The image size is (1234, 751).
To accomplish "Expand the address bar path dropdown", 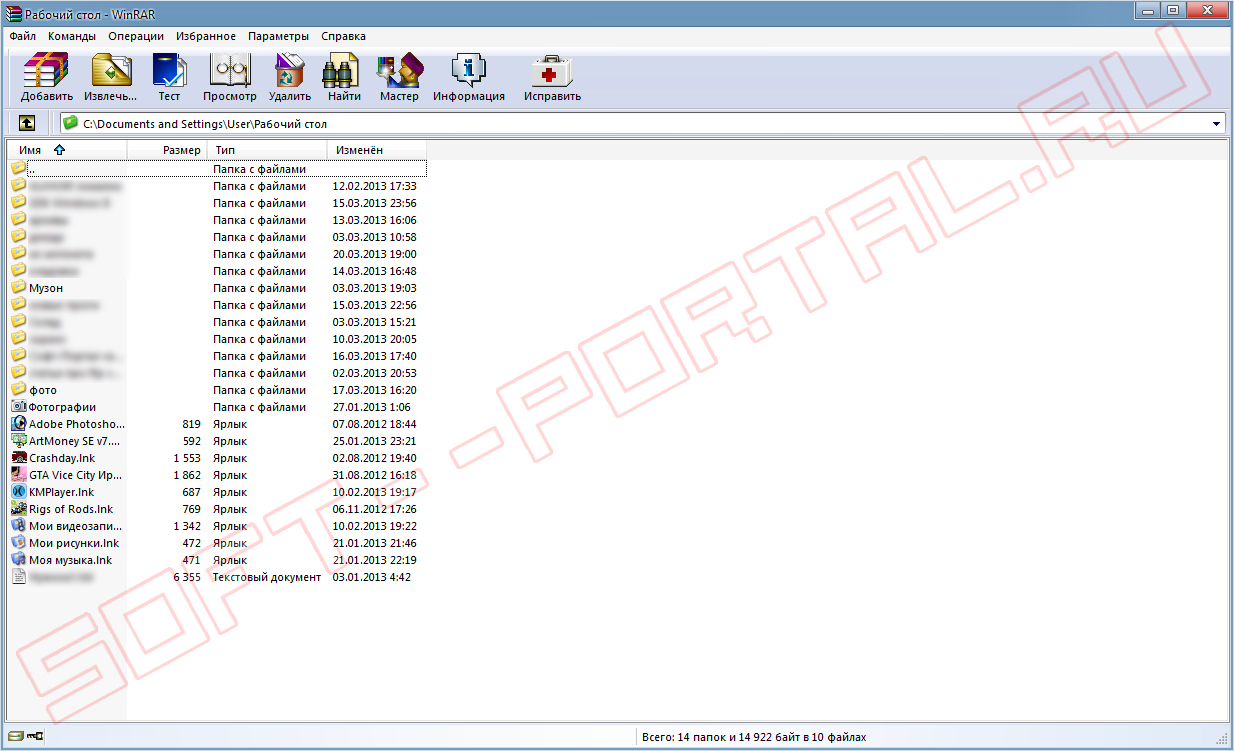I will point(1217,124).
